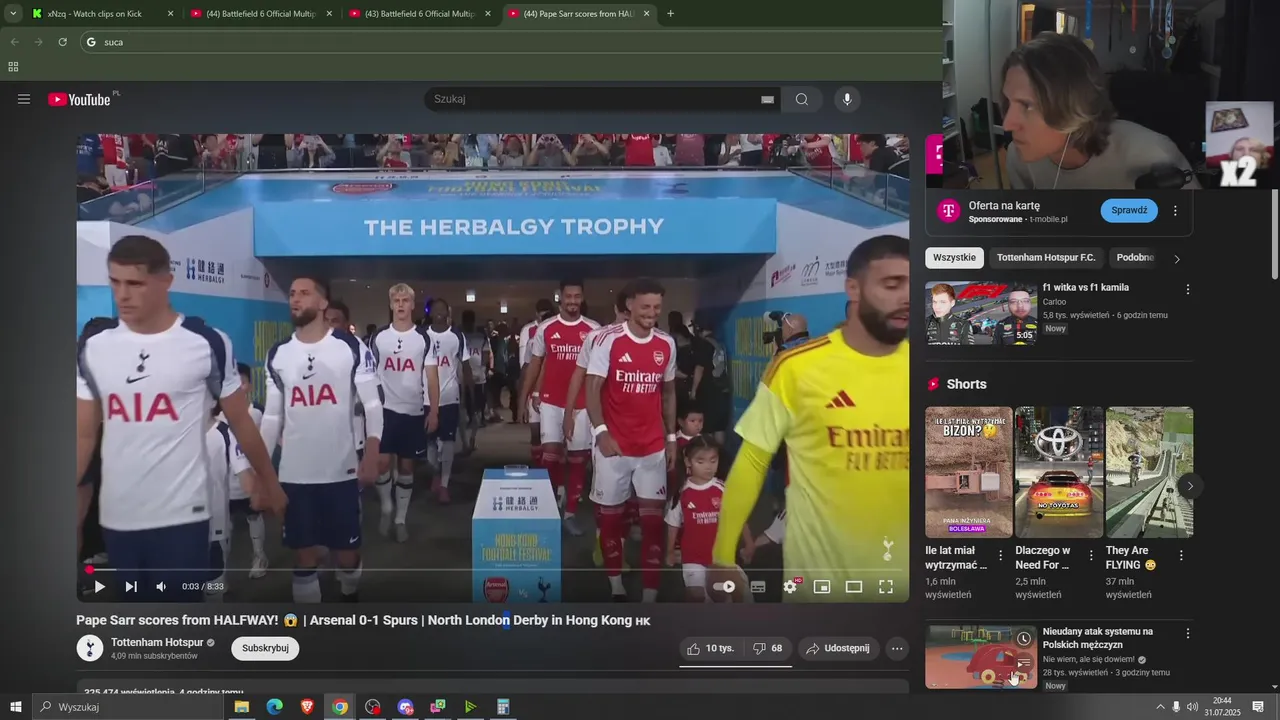Open the on-screen keyboard icon in search

tap(767, 99)
